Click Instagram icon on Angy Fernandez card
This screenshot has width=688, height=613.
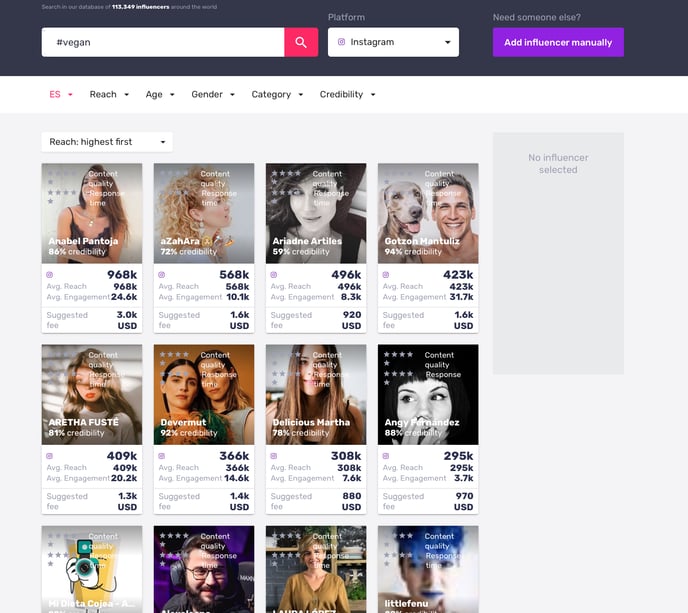coord(386,456)
